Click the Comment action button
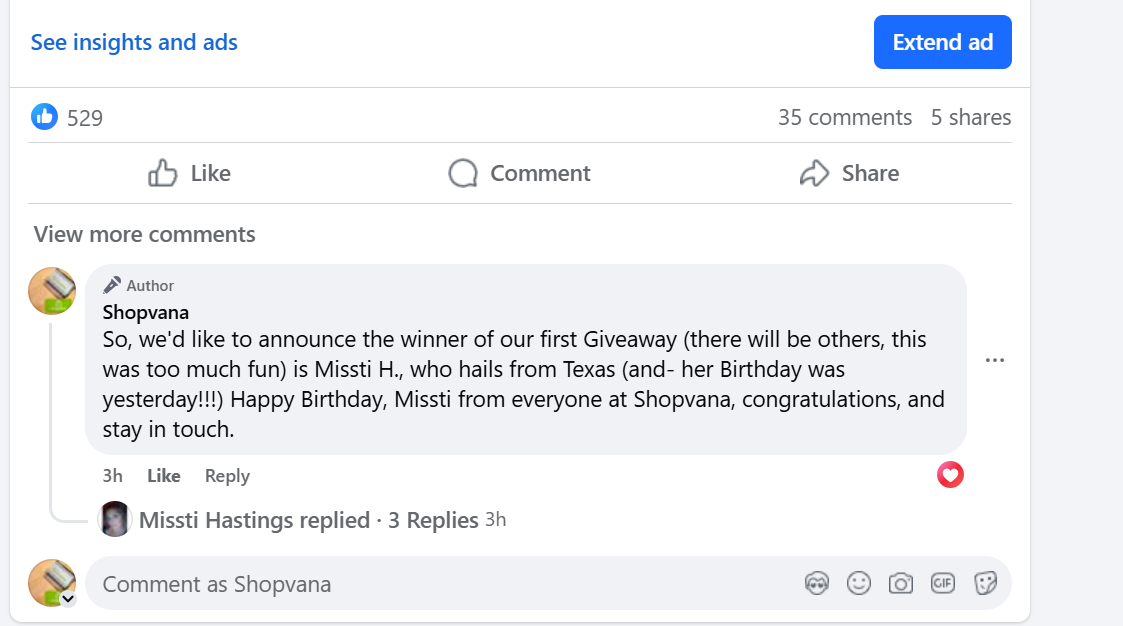This screenshot has width=1123, height=626. (520, 173)
